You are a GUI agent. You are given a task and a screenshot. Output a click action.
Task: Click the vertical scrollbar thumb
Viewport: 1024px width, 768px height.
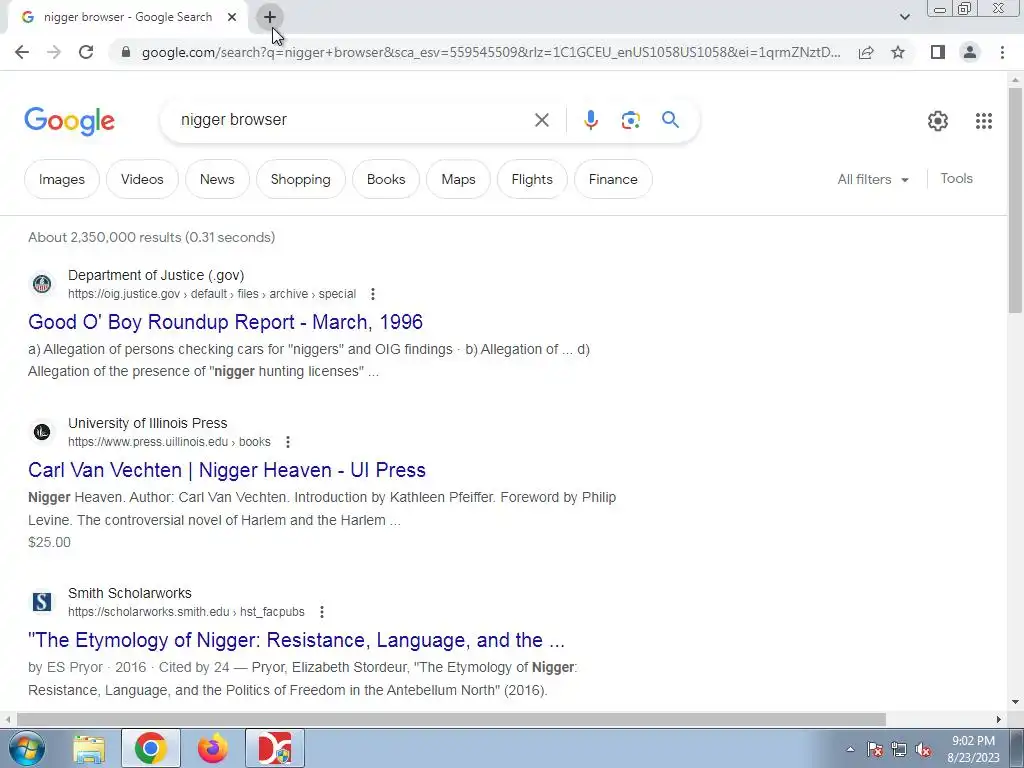click(1015, 202)
